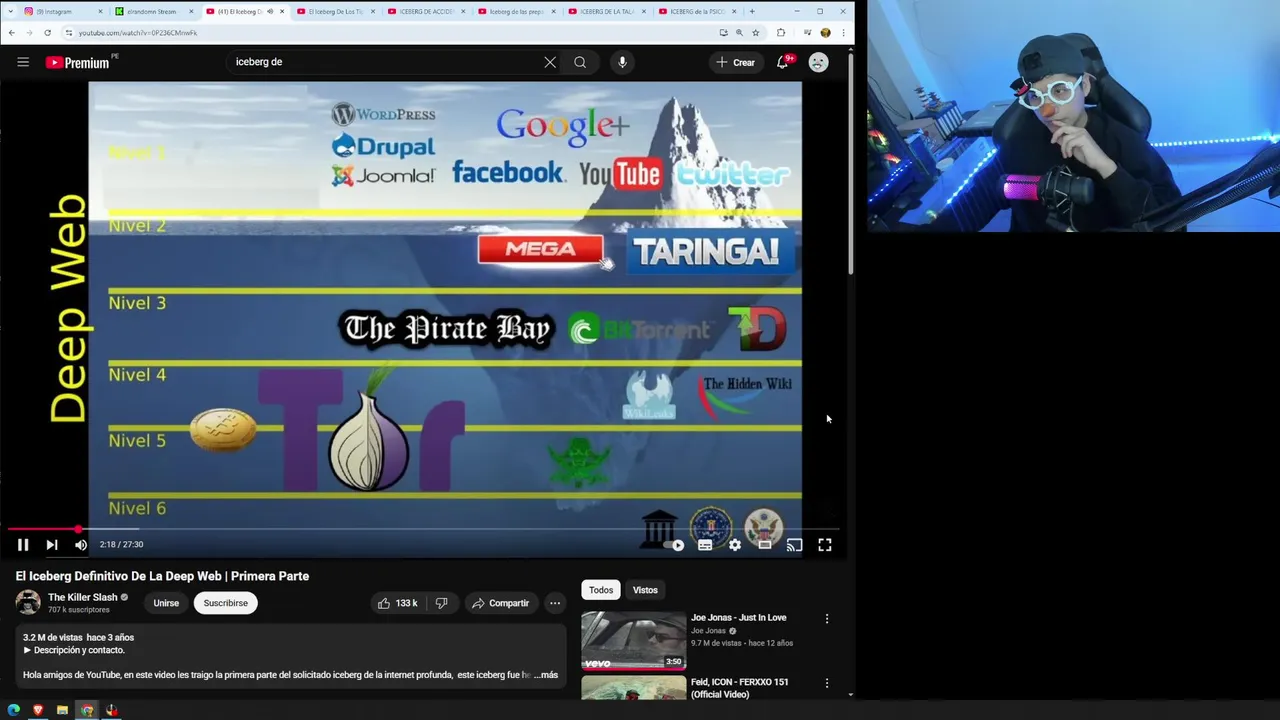Reload the page with refresh icon
This screenshot has width=1280, height=720.
[47, 32]
